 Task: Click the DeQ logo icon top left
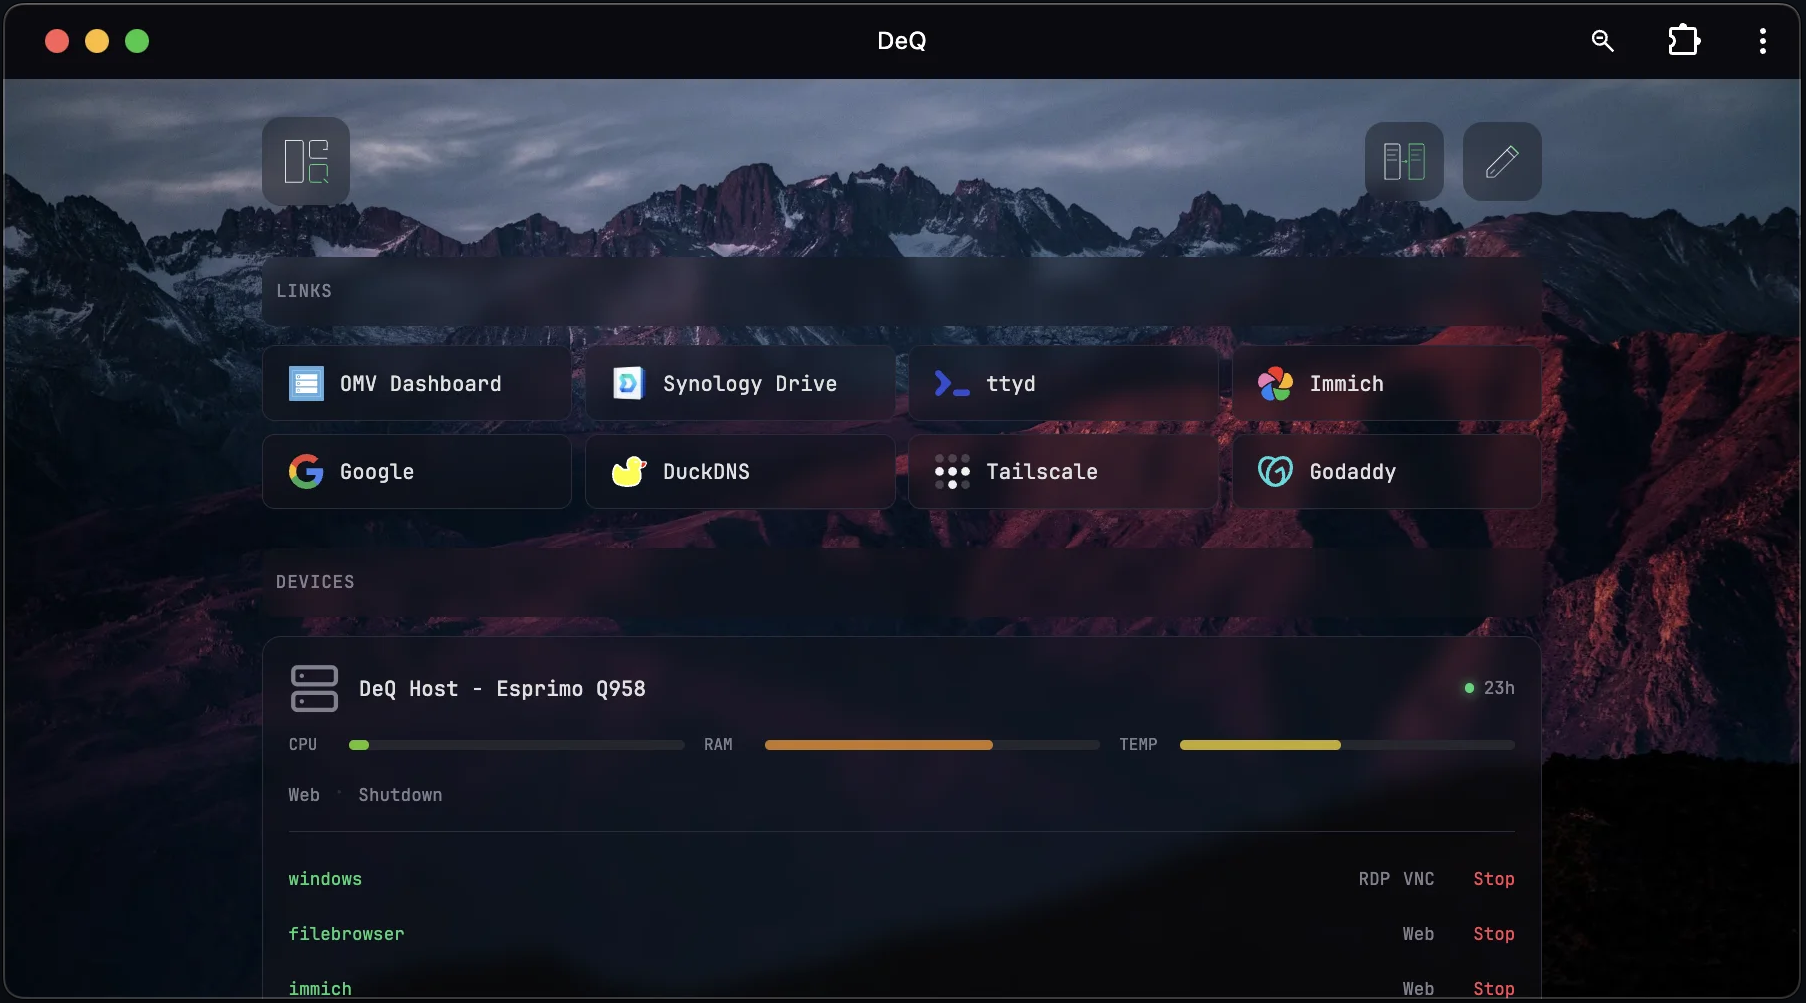pos(305,161)
